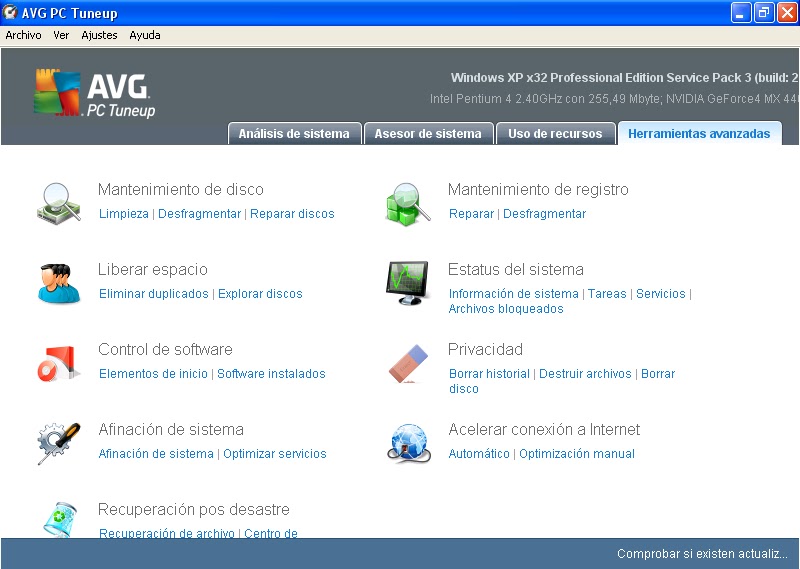
Task: Click the Mantenimiento de disco heading
Action: (181, 189)
